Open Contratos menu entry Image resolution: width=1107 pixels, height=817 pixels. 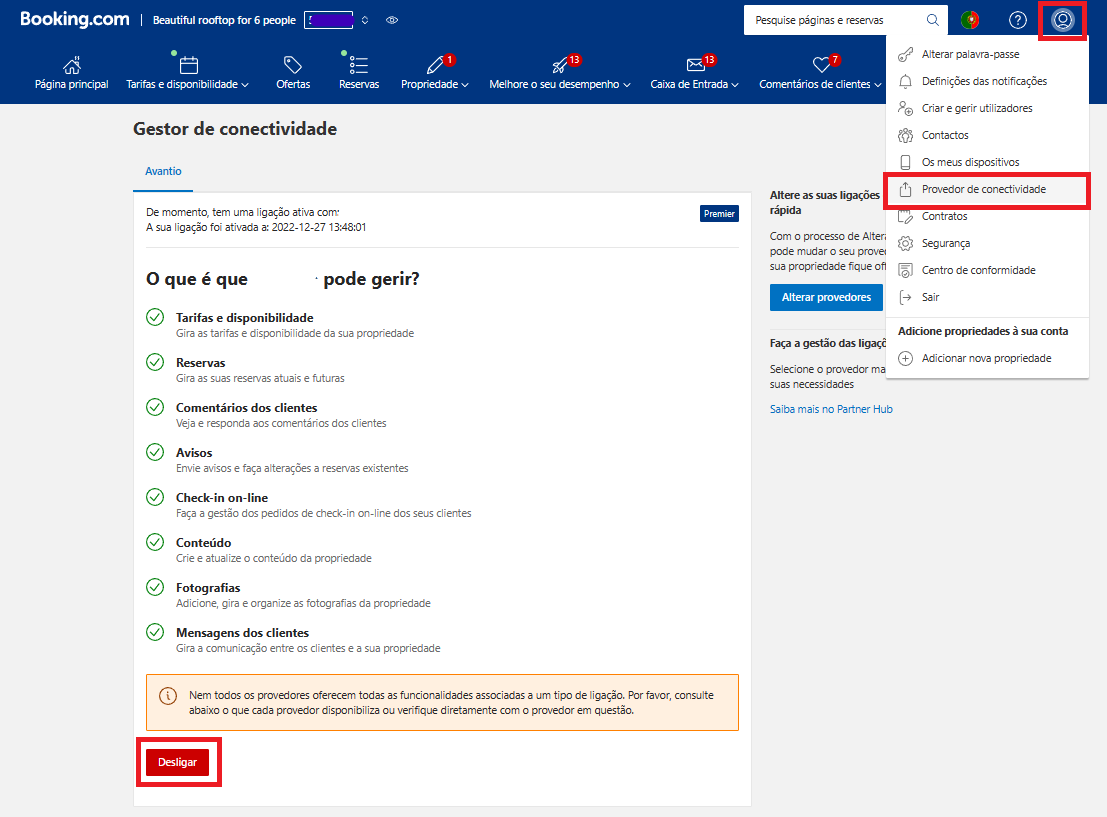pos(987,216)
